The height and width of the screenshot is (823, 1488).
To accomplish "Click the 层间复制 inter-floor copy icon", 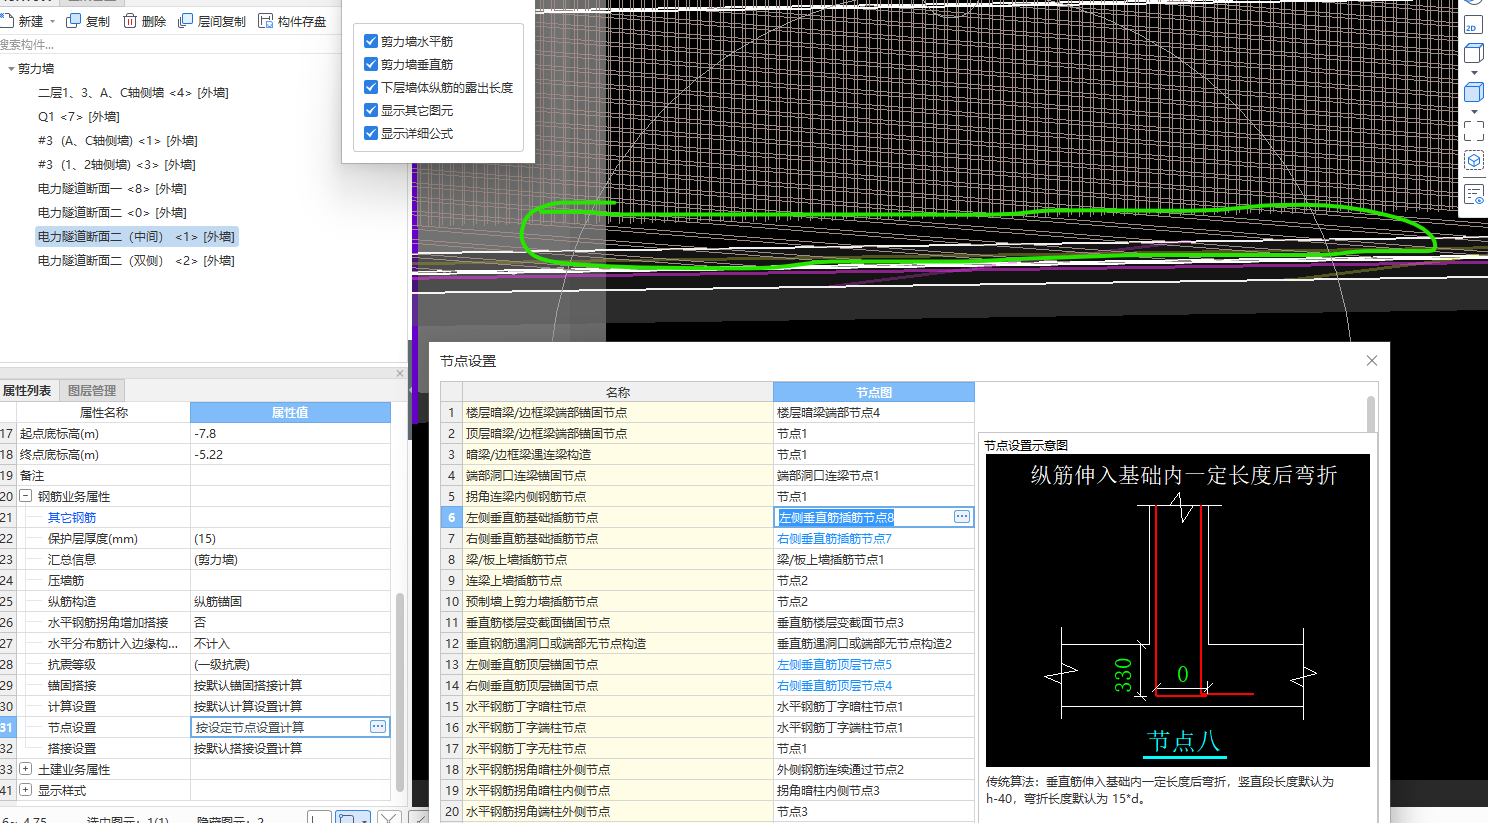I will (186, 21).
